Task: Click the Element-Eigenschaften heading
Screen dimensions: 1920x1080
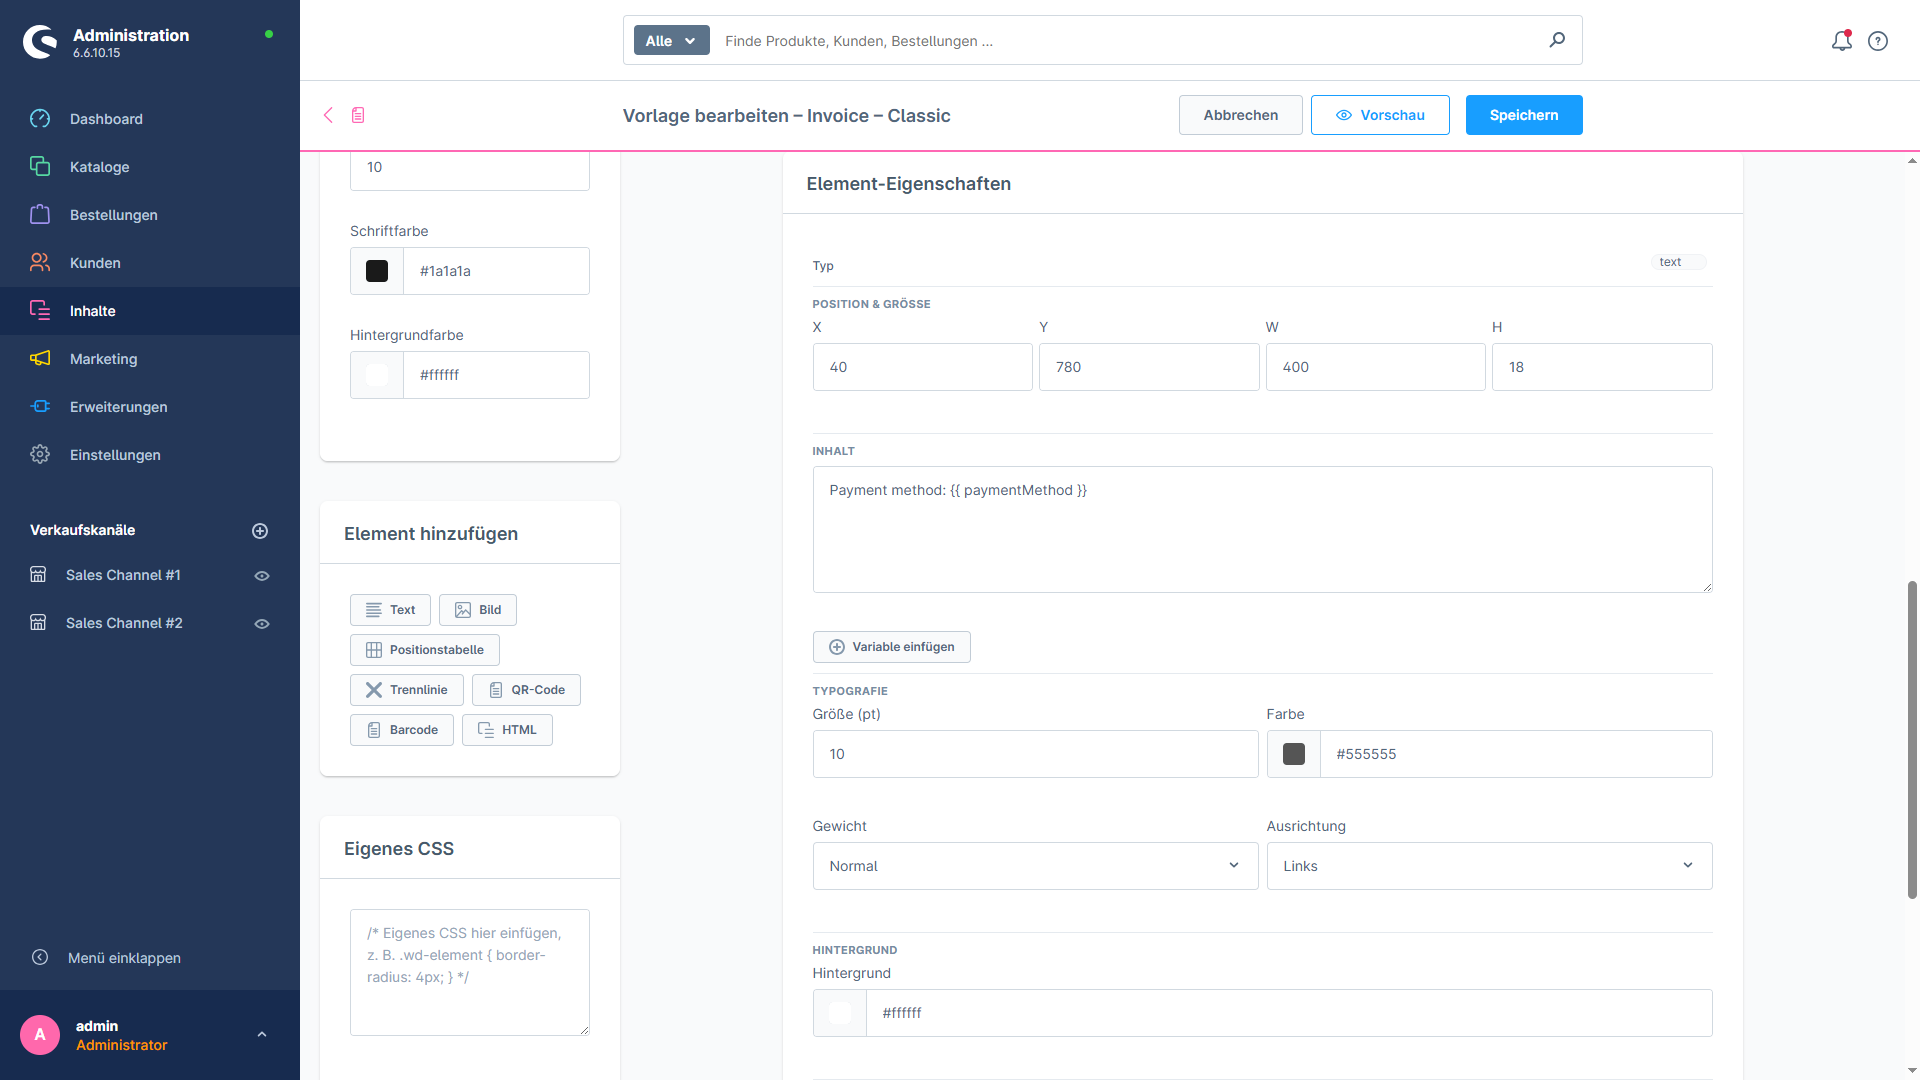Action: [908, 184]
